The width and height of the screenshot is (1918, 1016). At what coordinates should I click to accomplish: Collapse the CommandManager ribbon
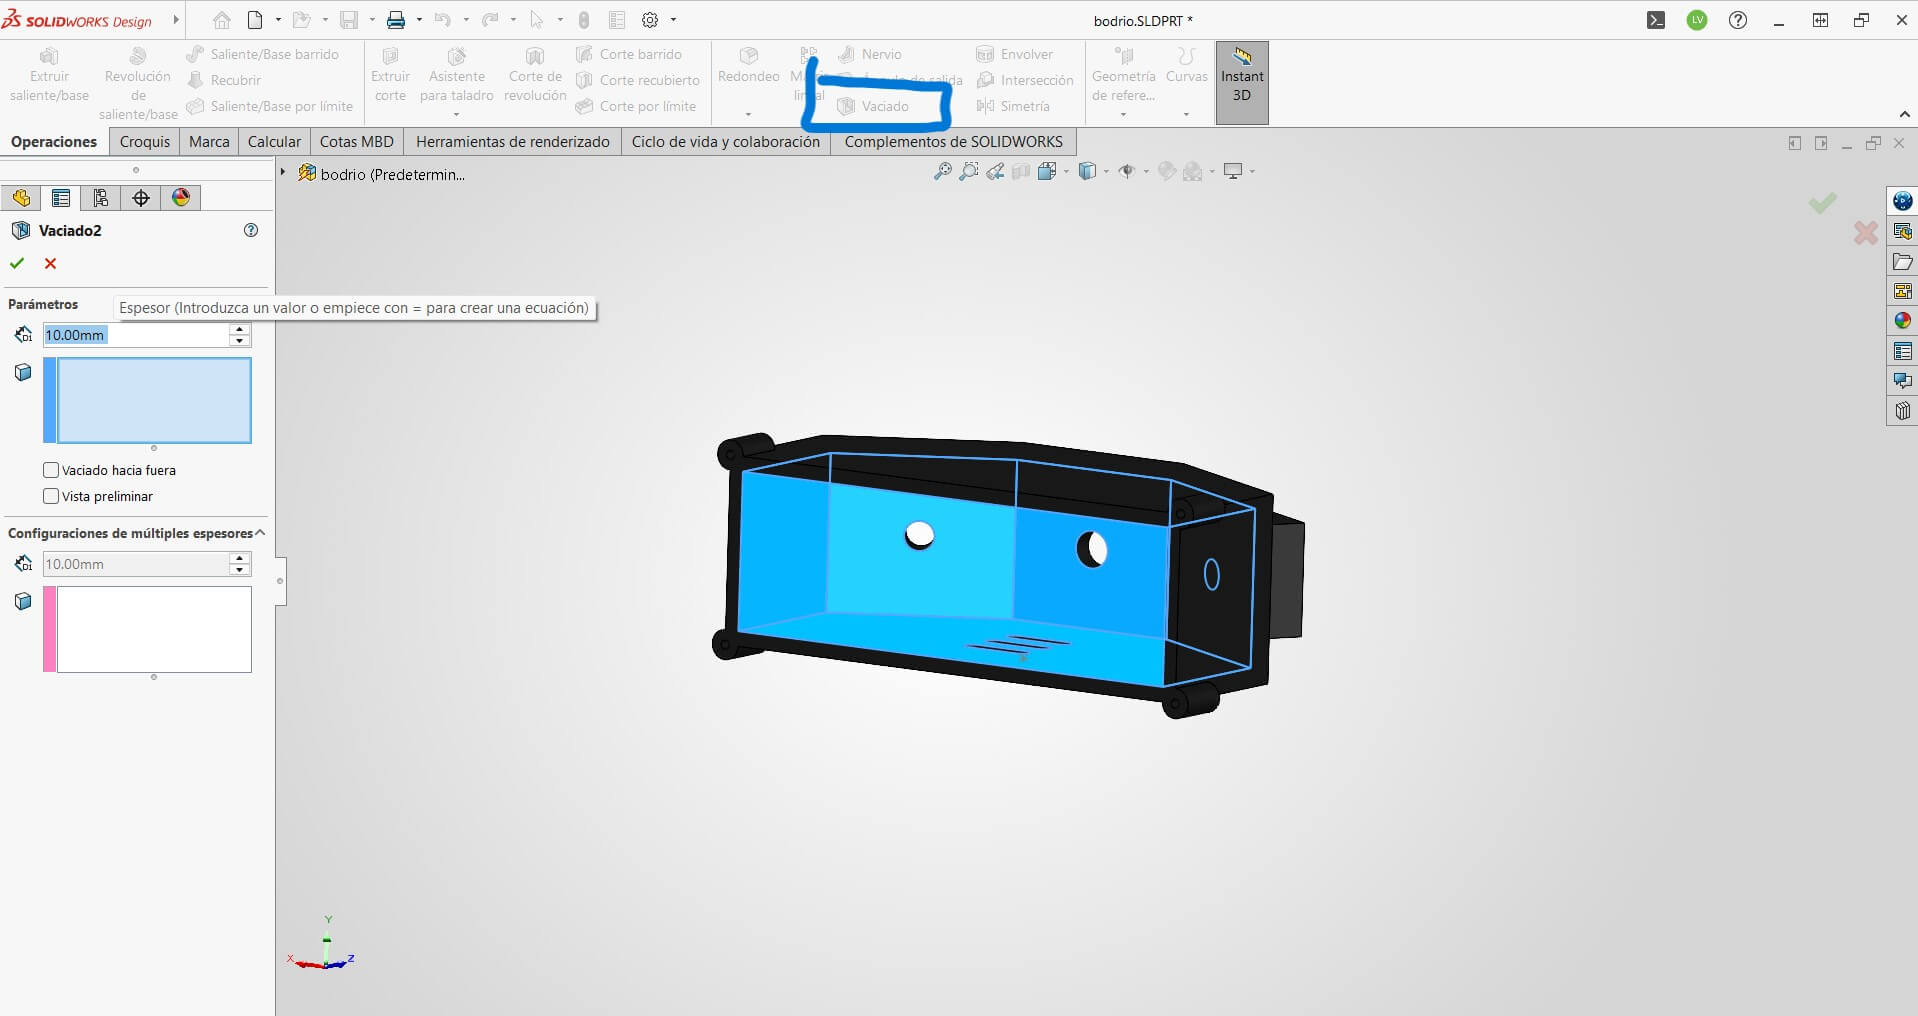[x=1904, y=114]
